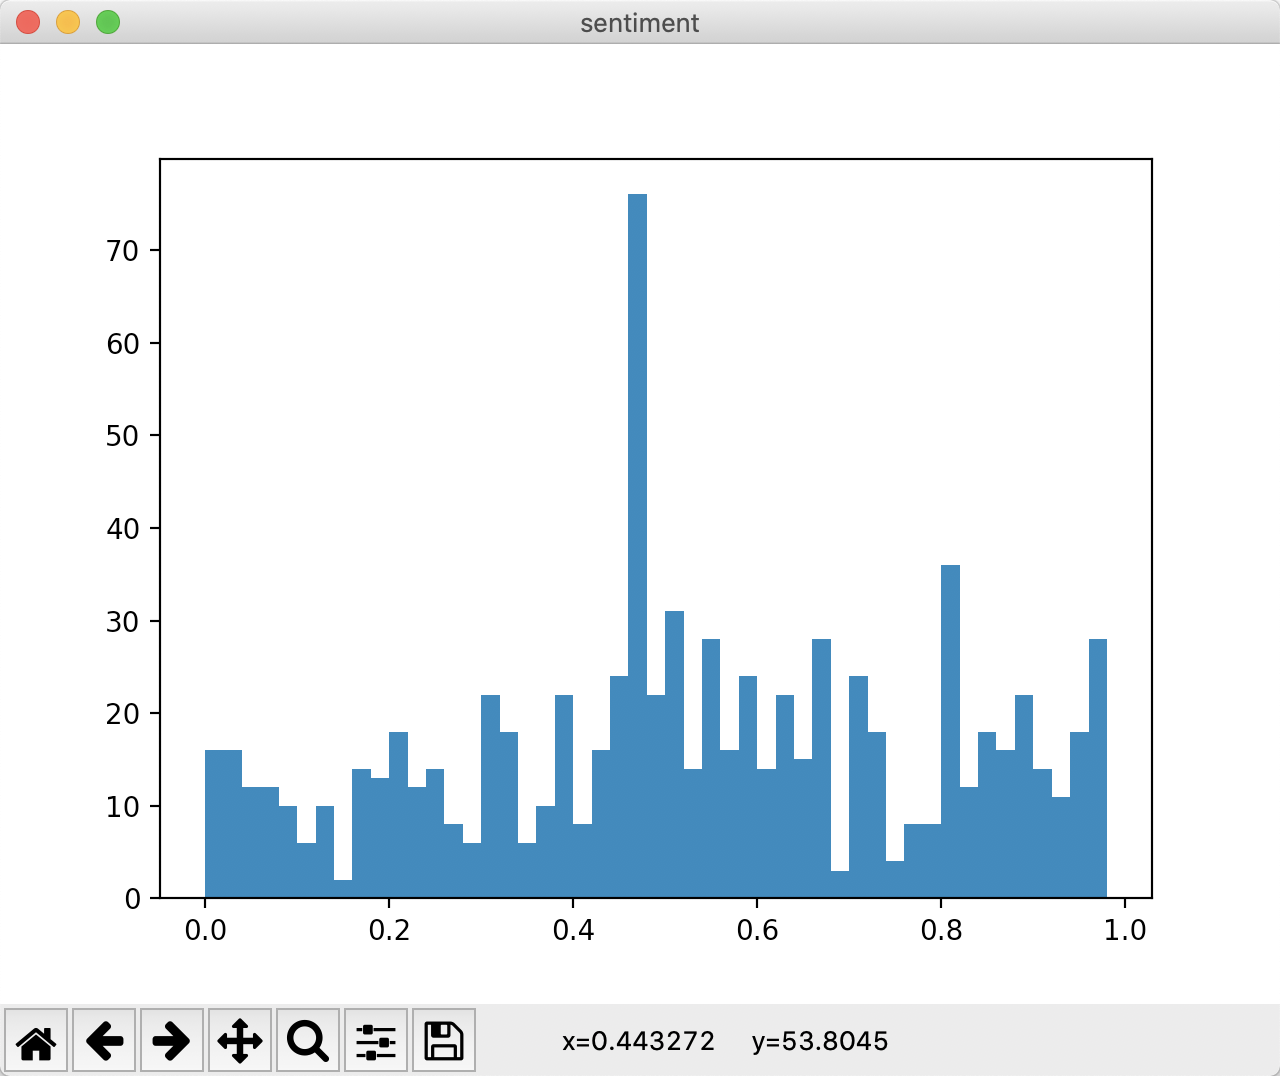
Task: Click the last histogram bar near 0.97
Action: 1098,768
